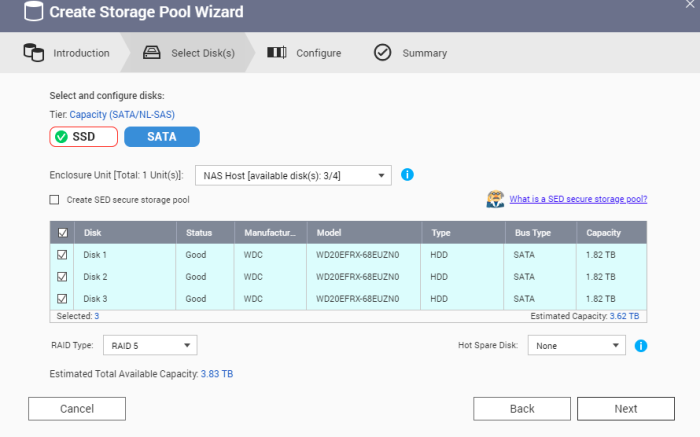Toggle the select-all disks header checkbox
Screen dimensions: 700x437
click(62, 233)
